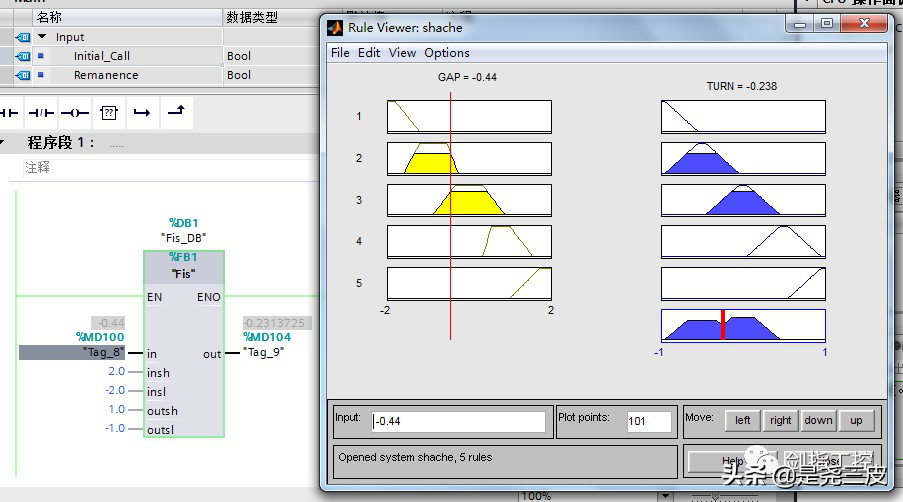Image resolution: width=903 pixels, height=502 pixels.
Task: Click the tag icon beside Initial_Call
Action: (23, 56)
